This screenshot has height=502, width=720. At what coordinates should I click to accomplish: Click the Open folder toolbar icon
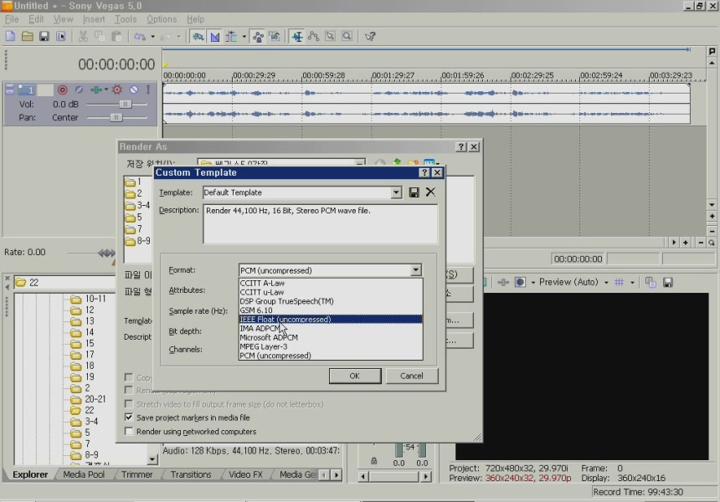(x=27, y=36)
